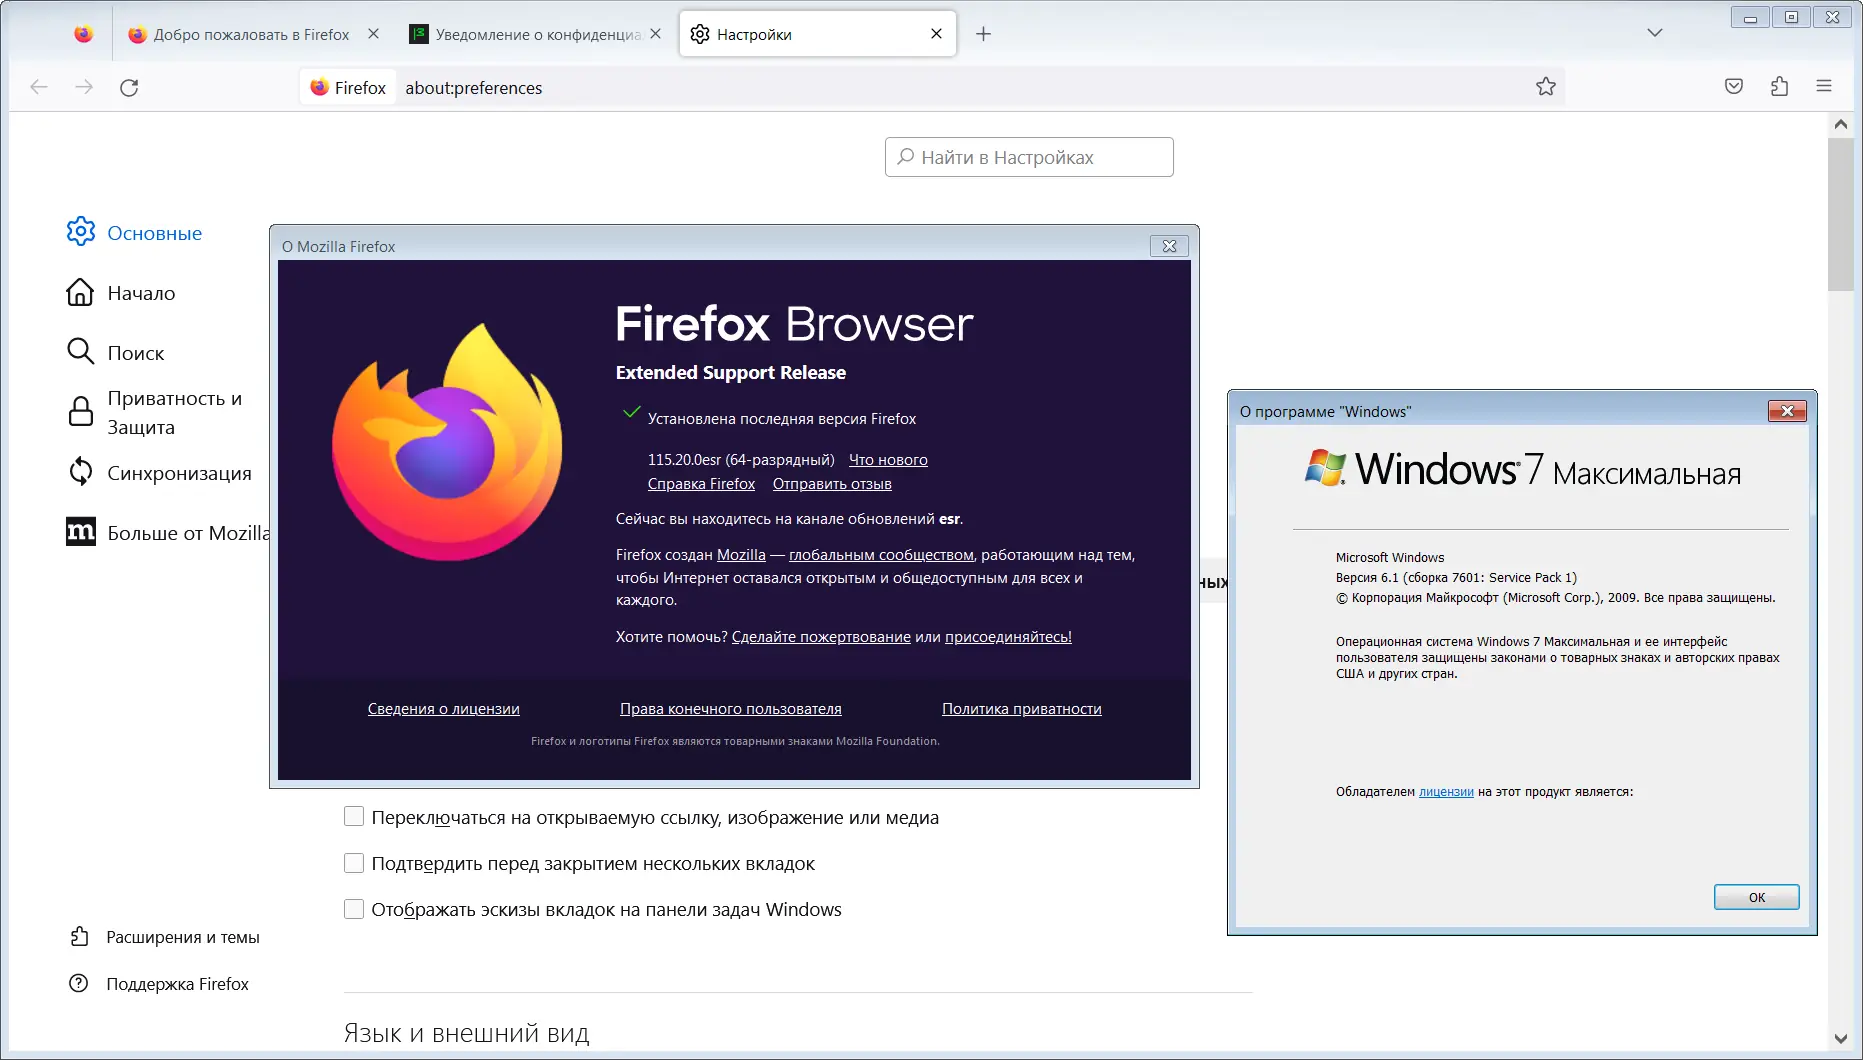Screen dimensions: 1863x1060
Task: Select the 'Настройки' tab
Action: click(x=818, y=34)
